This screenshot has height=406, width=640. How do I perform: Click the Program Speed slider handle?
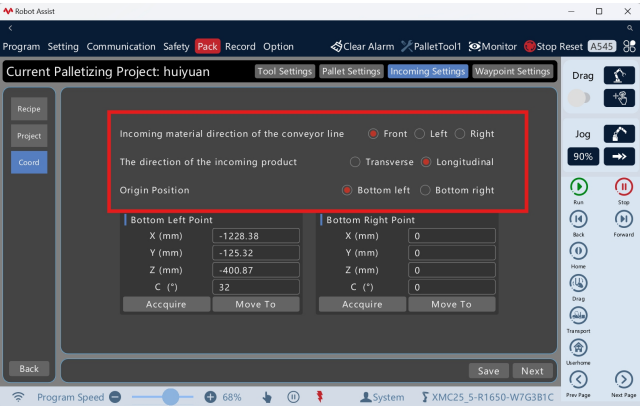click(x=170, y=397)
